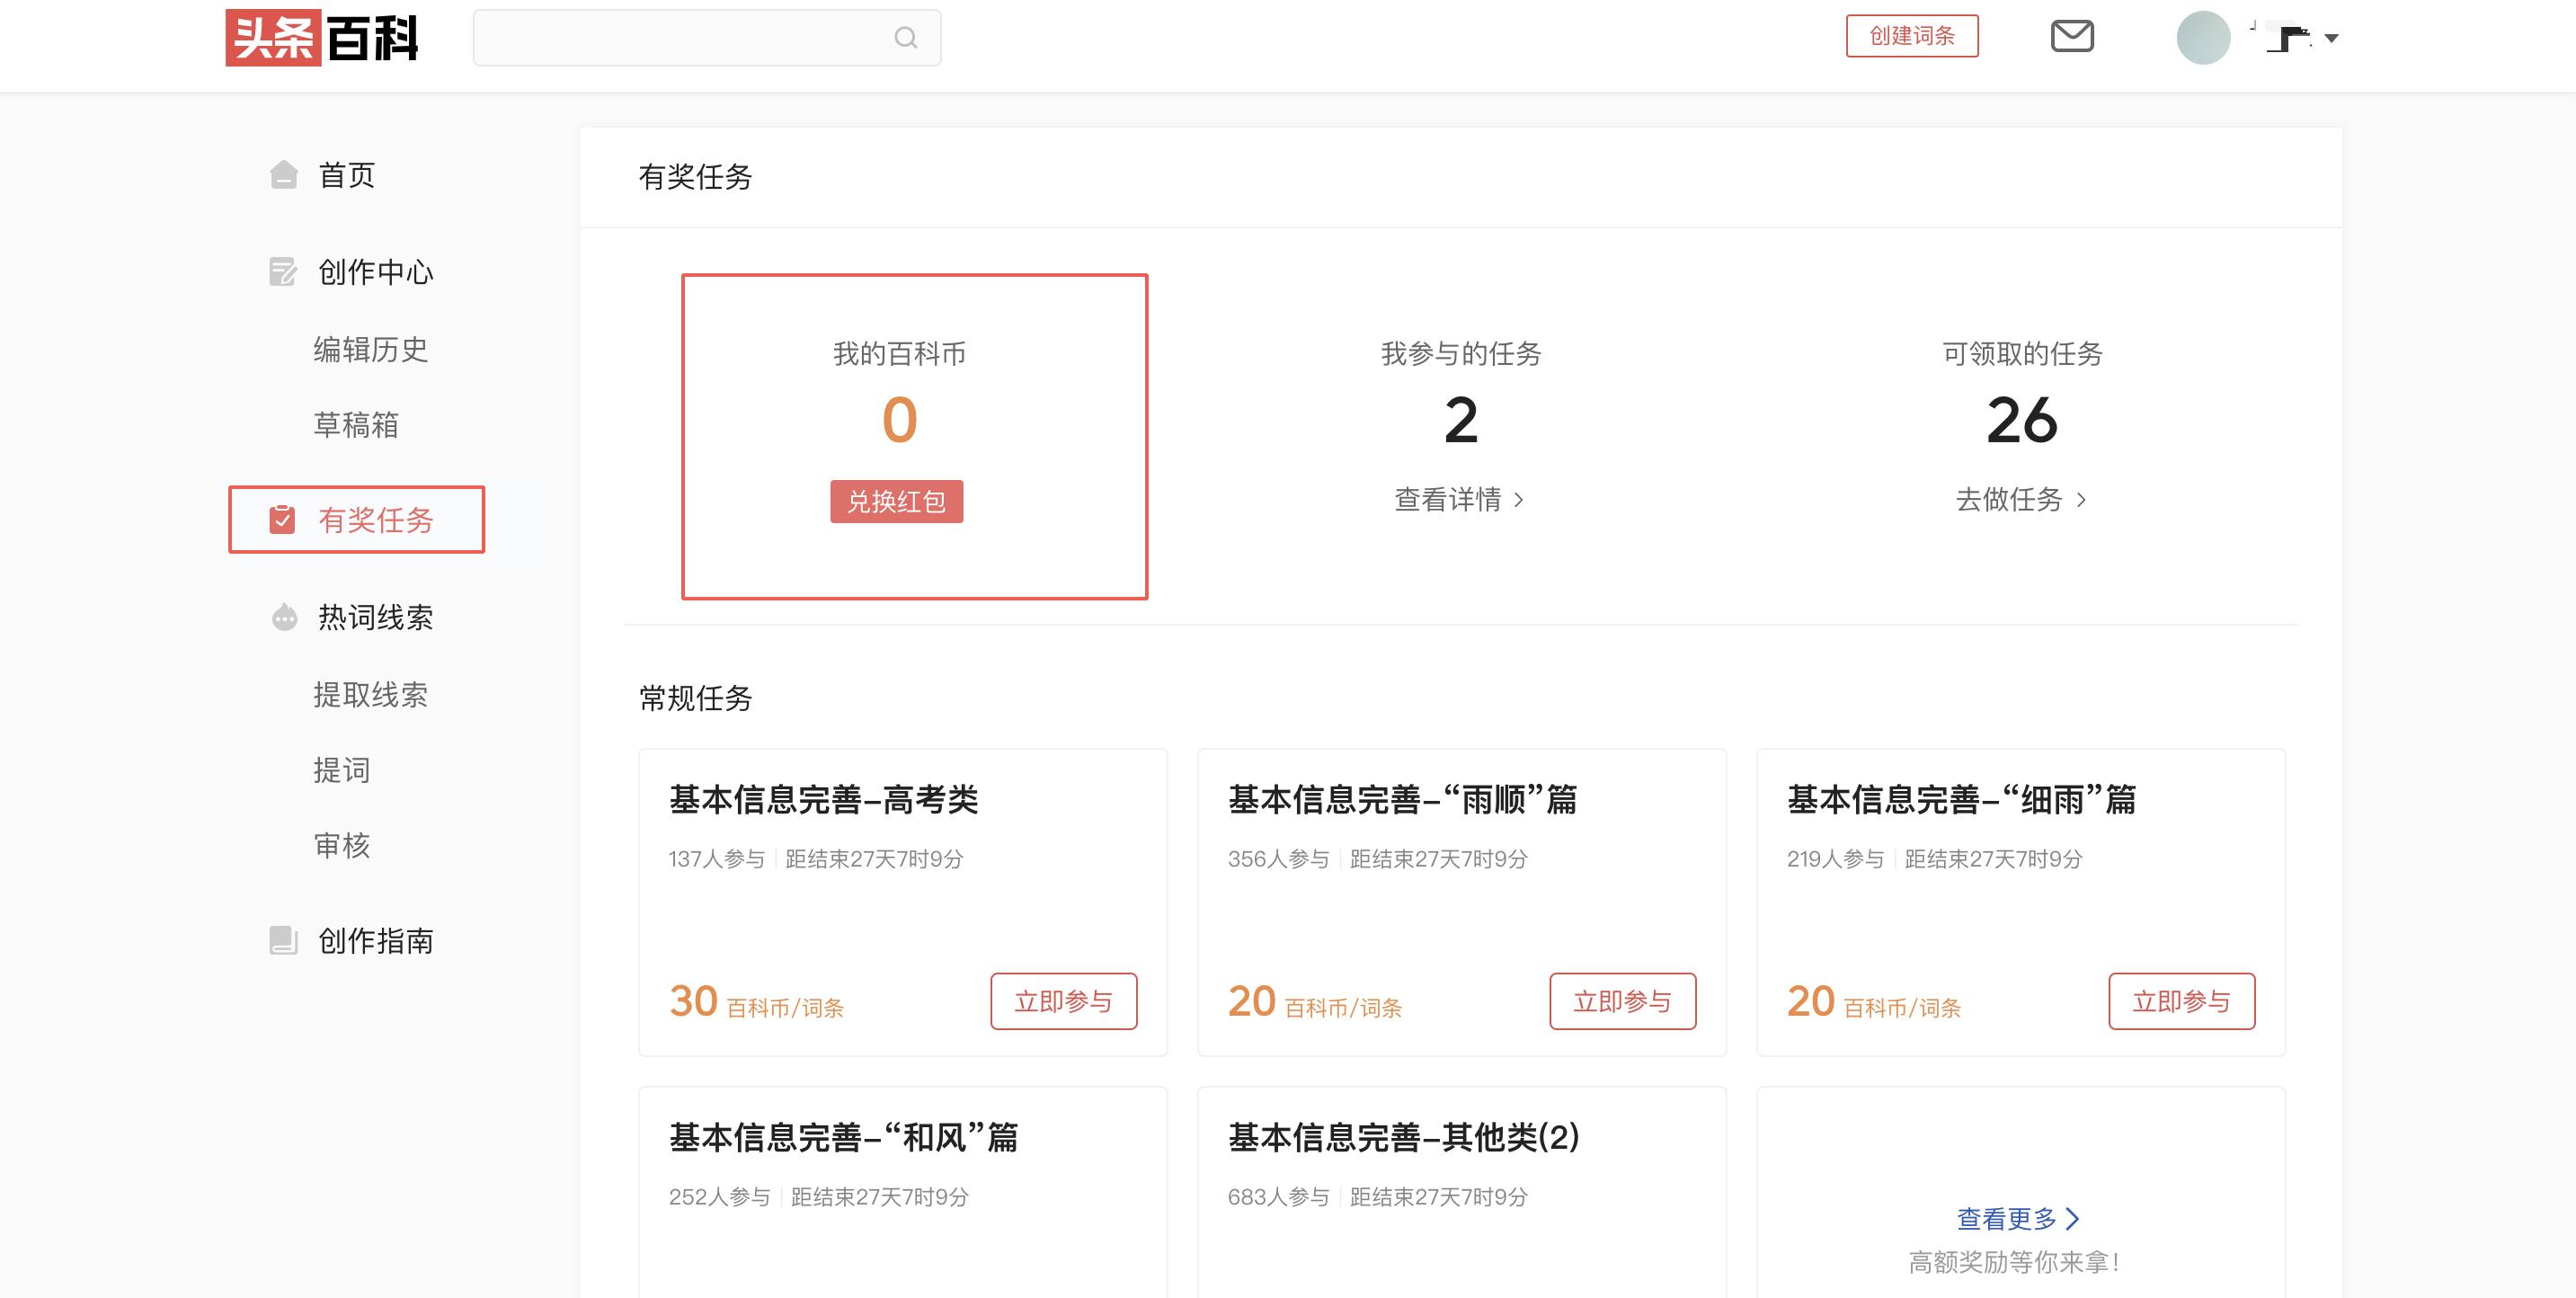
Task: Click 创建词条 at the top right
Action: (1911, 36)
